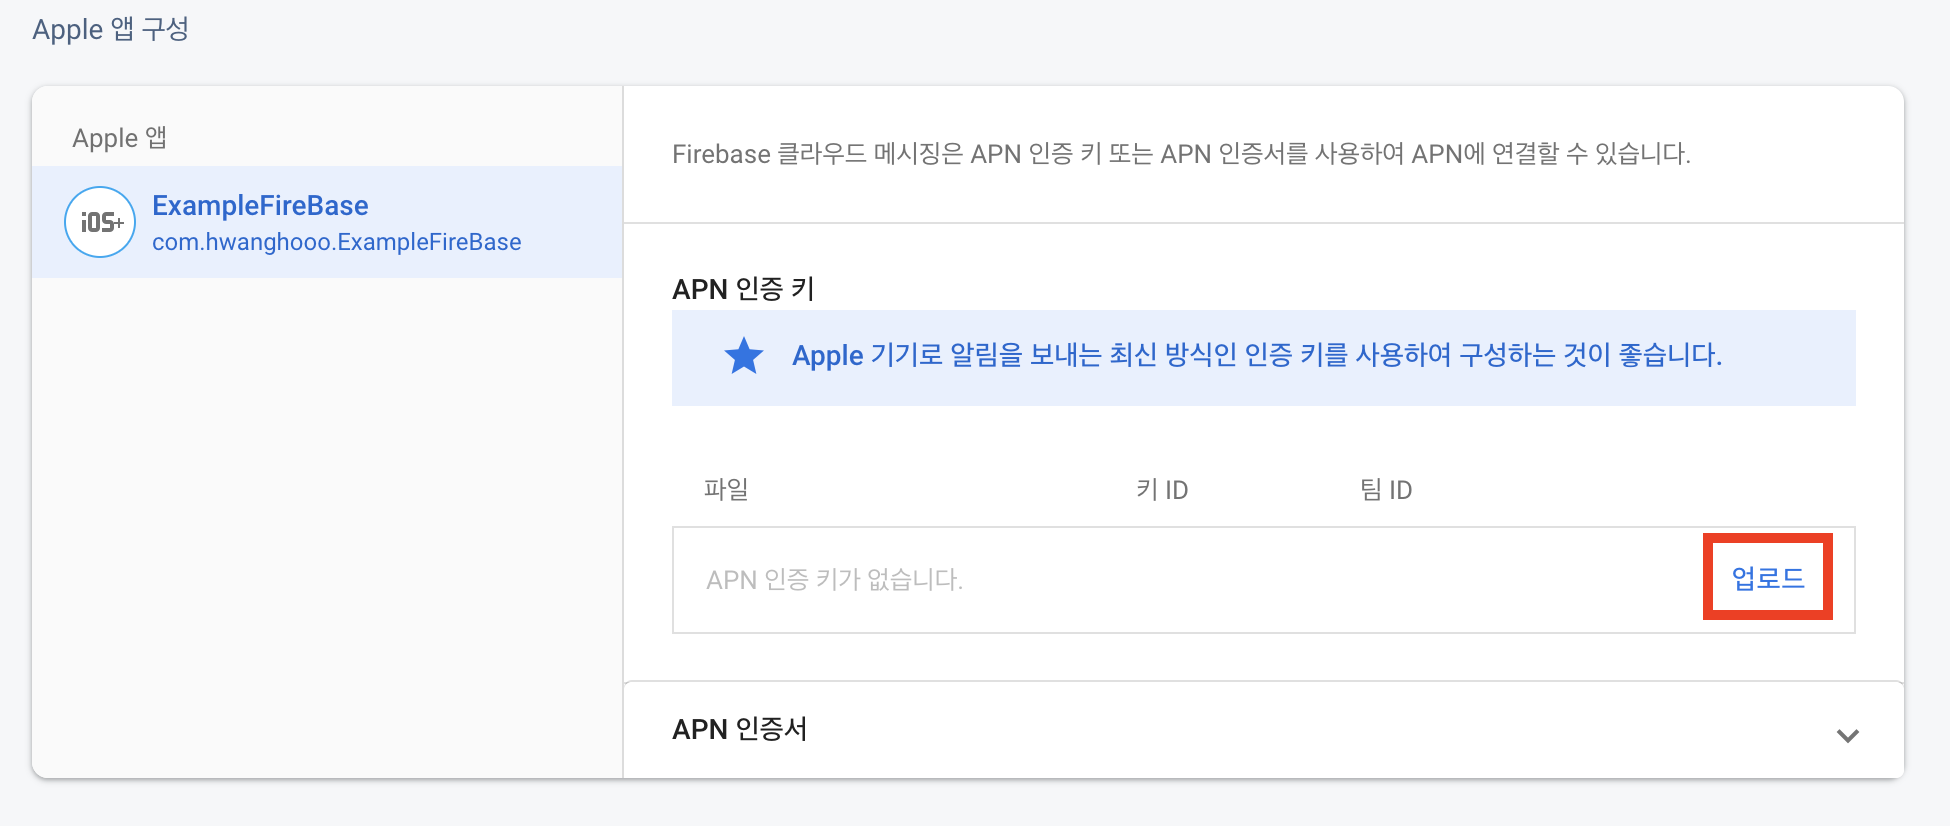Click the 팀 ID column header
Viewport: 1950px width, 826px height.
point(1386,489)
